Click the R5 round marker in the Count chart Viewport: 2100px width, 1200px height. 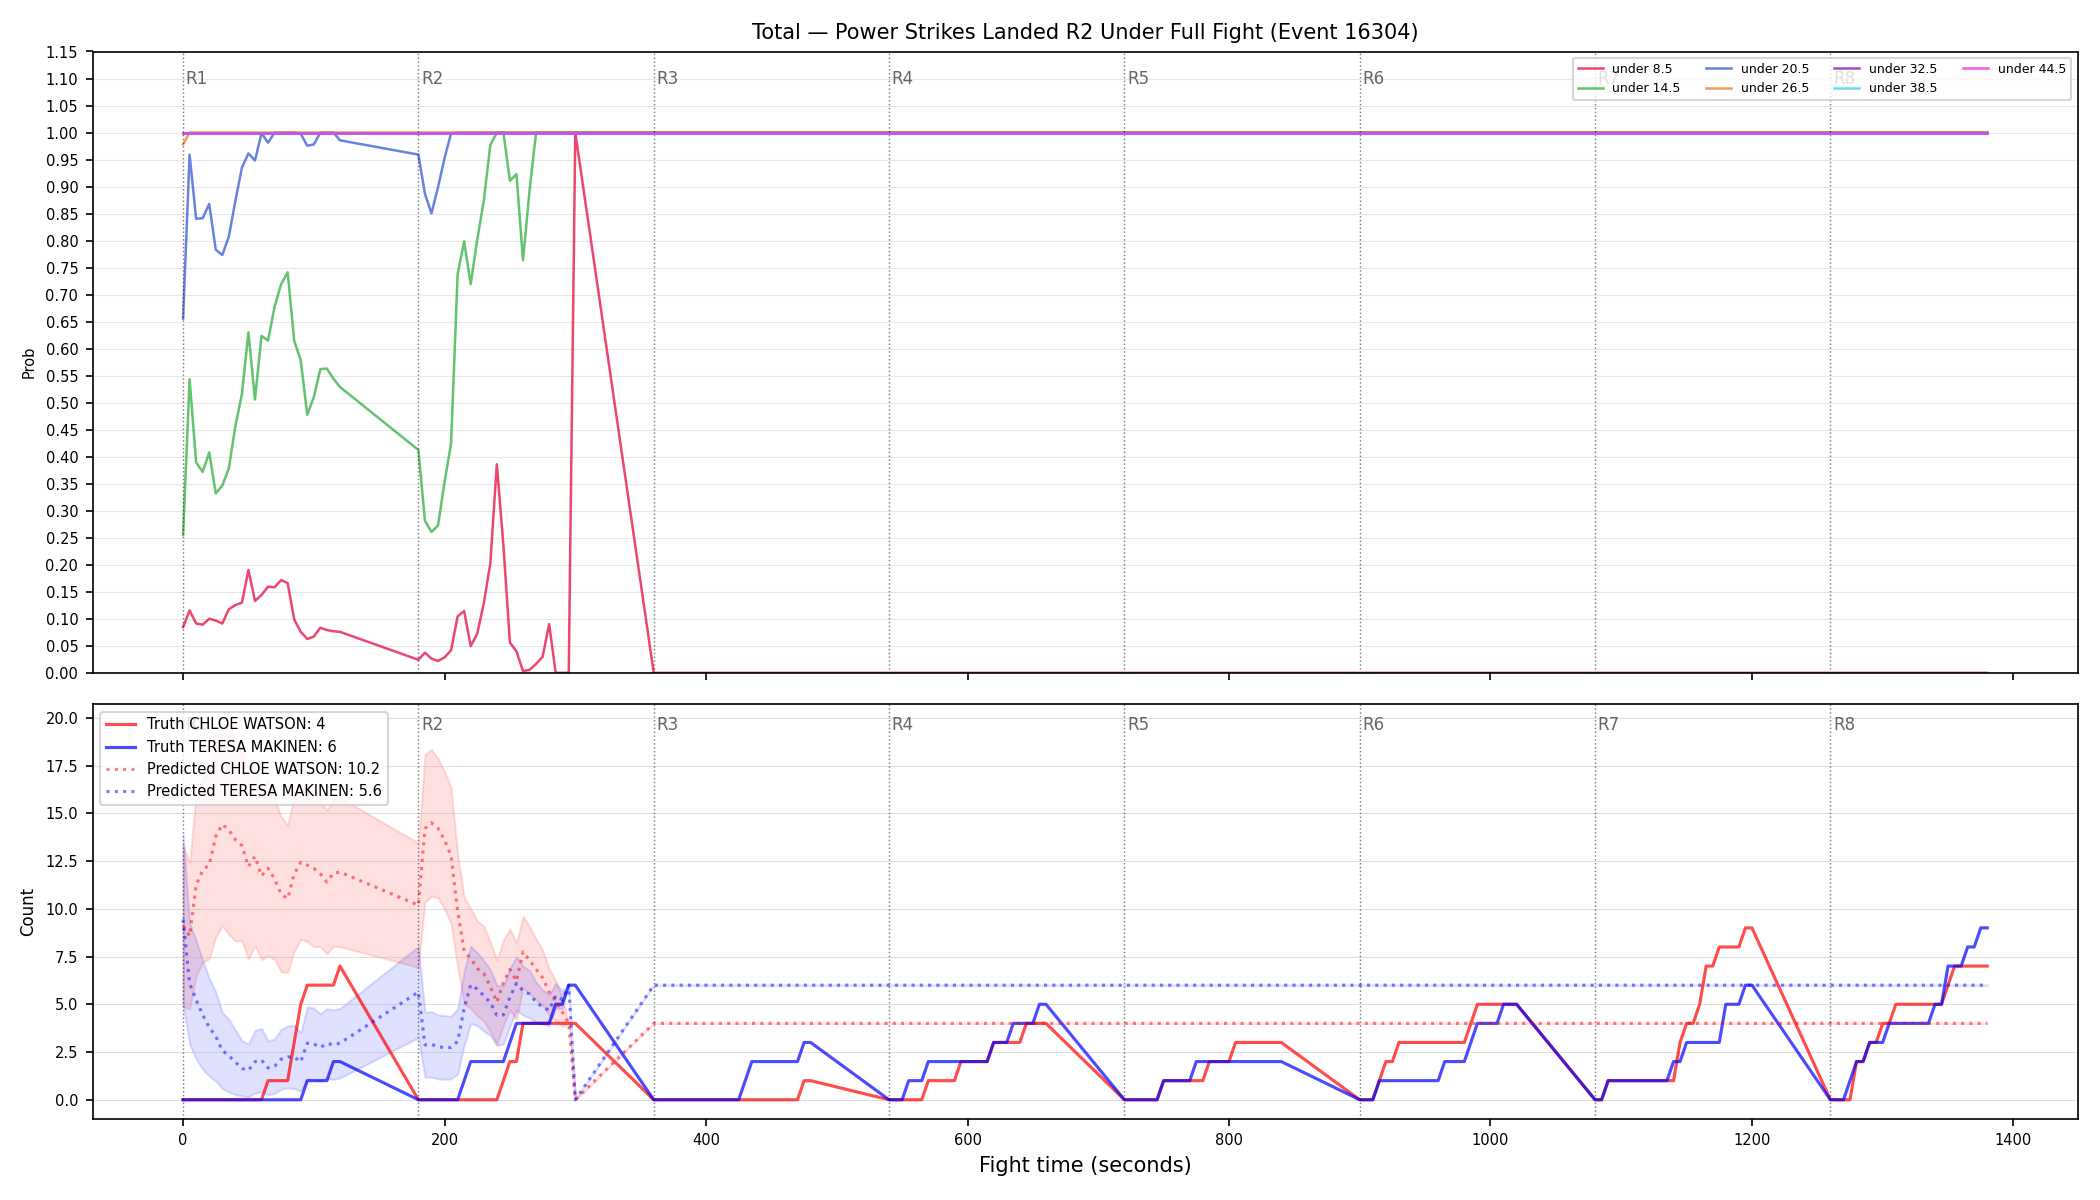1138,724
